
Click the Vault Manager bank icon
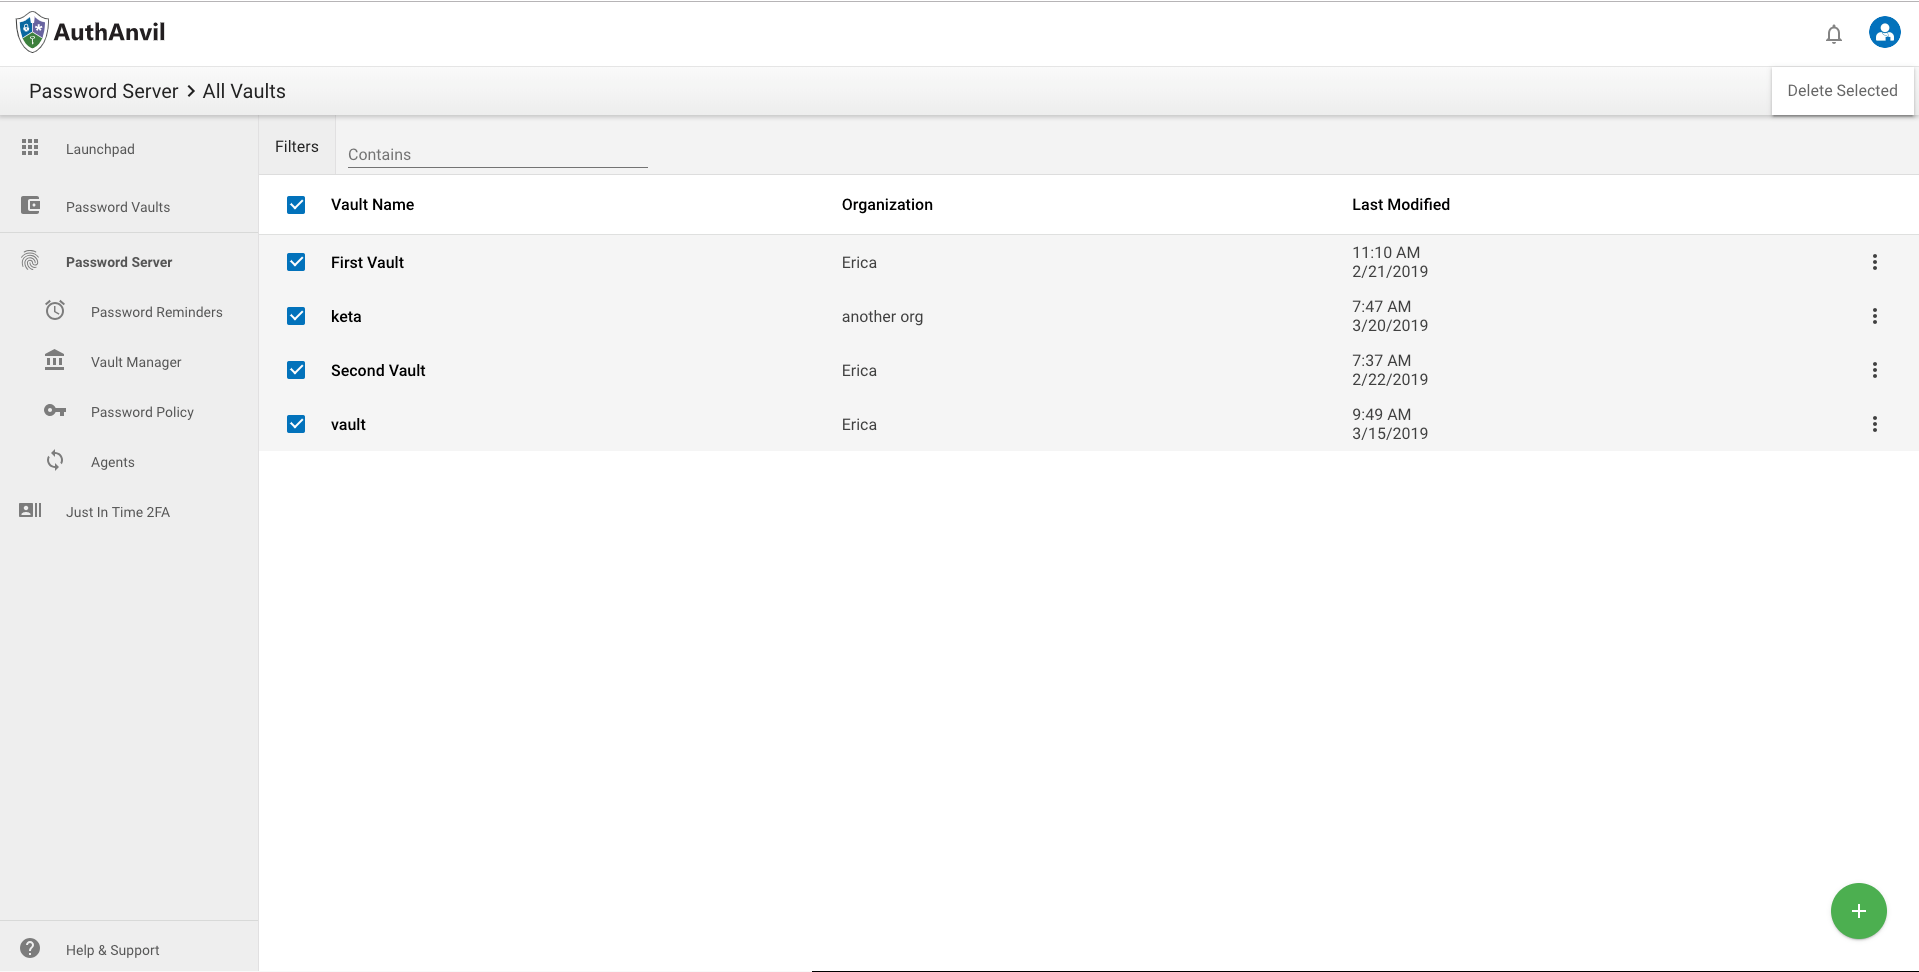[x=55, y=360]
